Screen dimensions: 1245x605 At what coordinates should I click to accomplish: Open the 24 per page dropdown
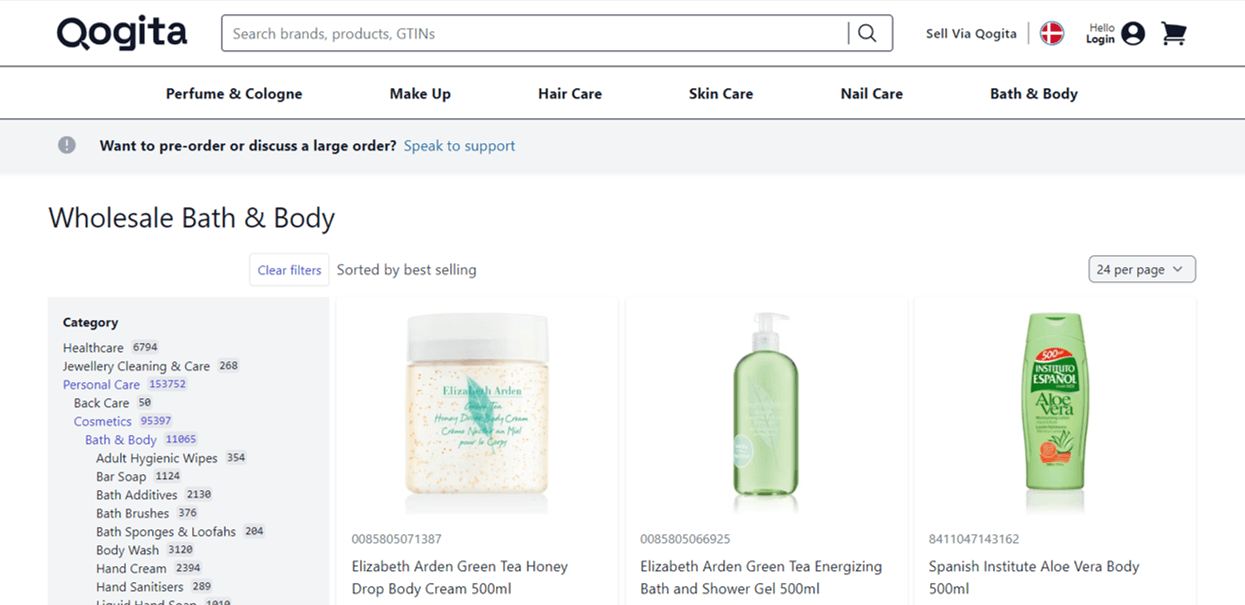point(1141,269)
